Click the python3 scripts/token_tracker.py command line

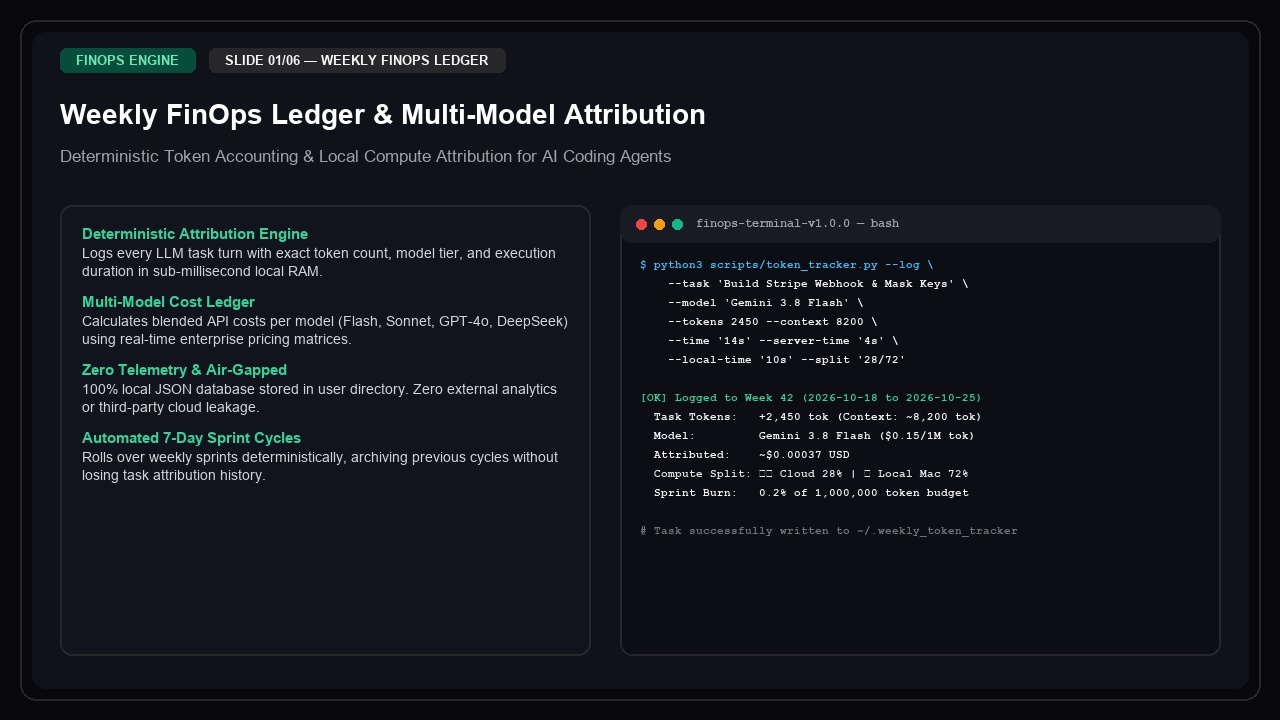(787, 265)
